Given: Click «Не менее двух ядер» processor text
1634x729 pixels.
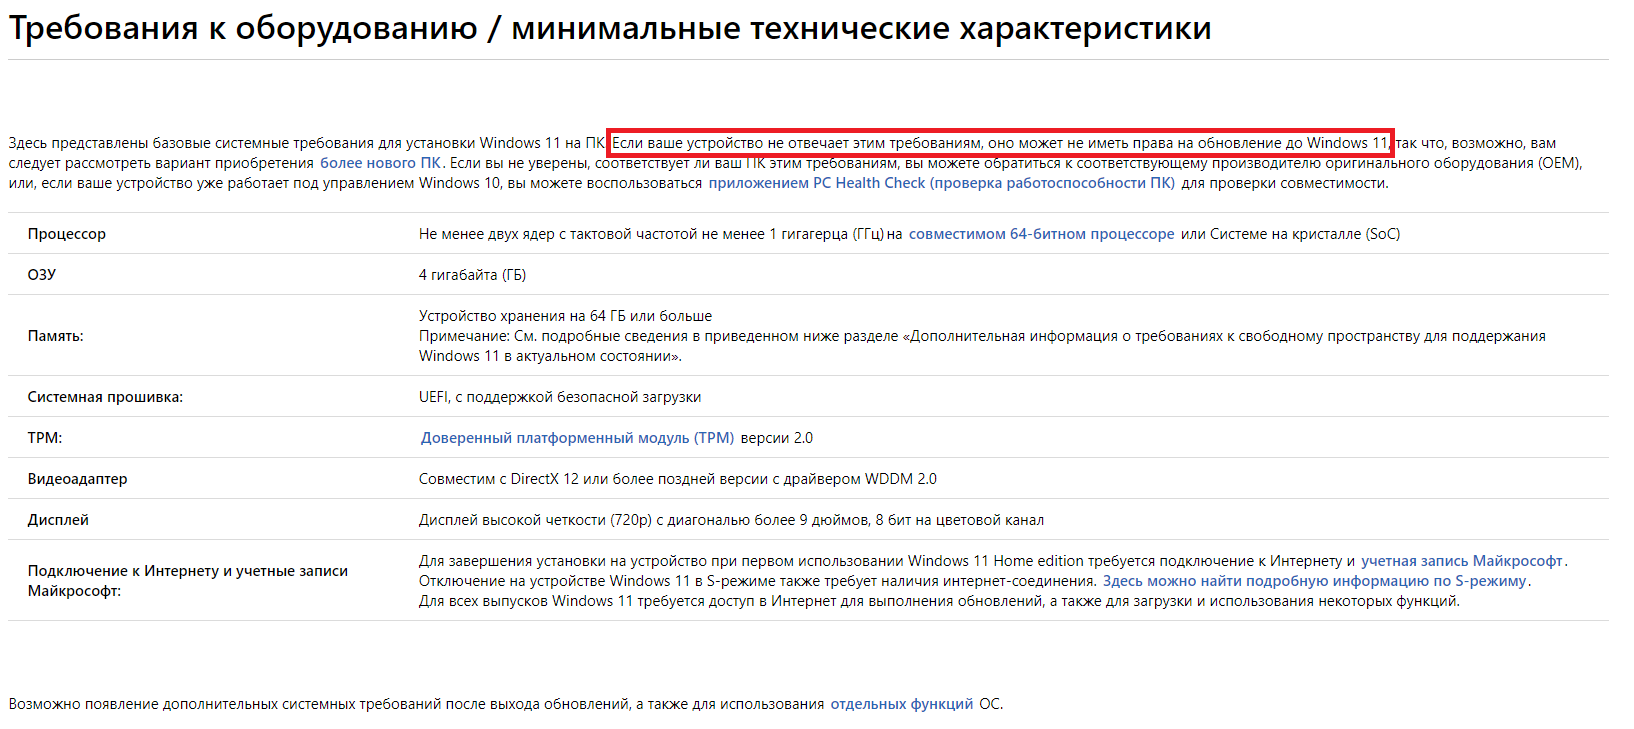Looking at the screenshot, I should click(660, 234).
